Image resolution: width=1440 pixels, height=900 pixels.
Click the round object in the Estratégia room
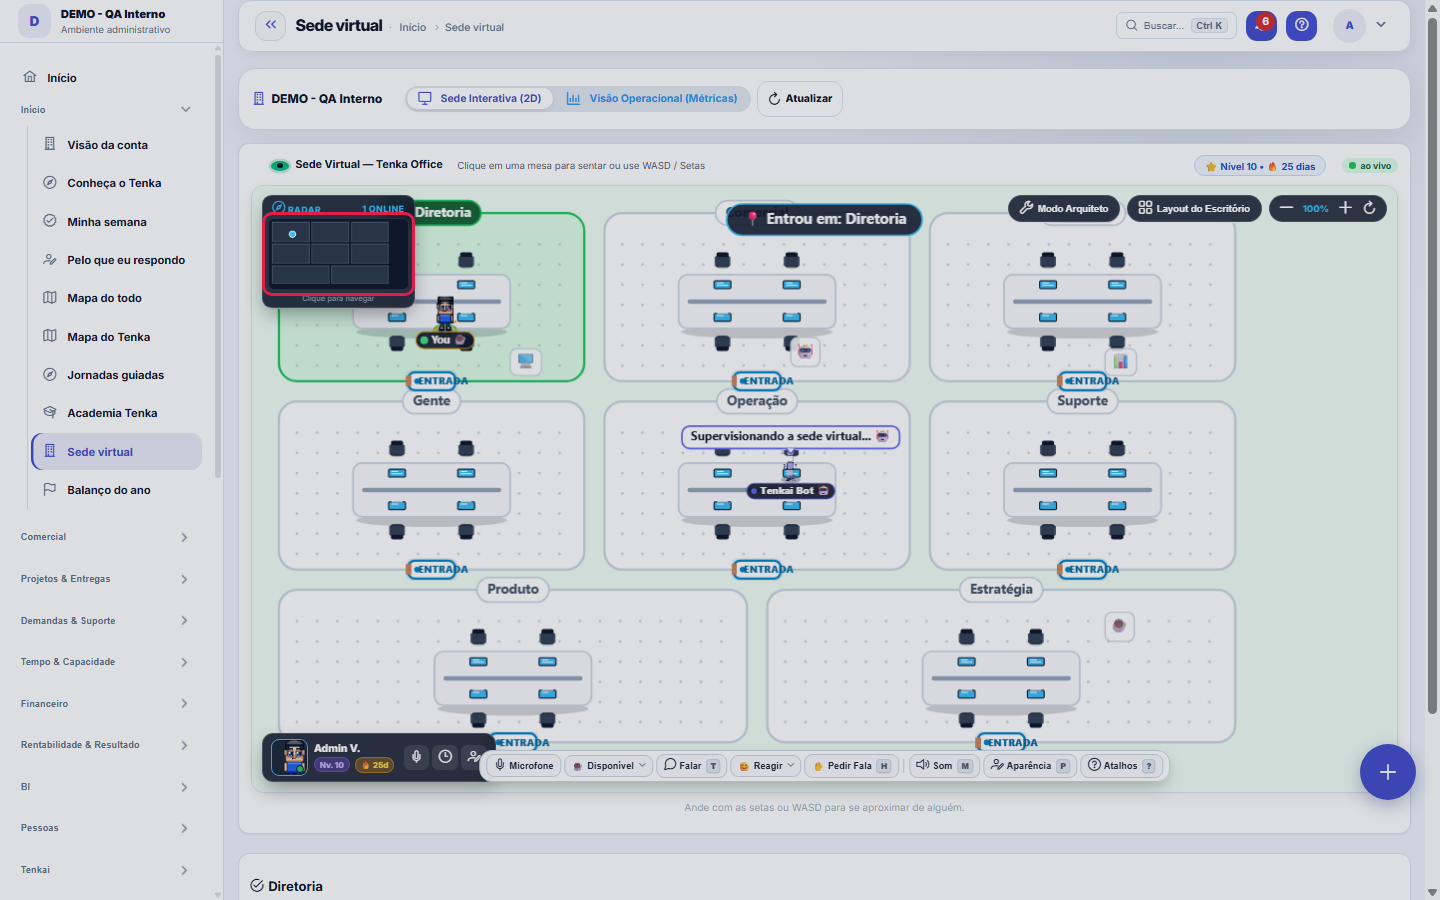1119,626
